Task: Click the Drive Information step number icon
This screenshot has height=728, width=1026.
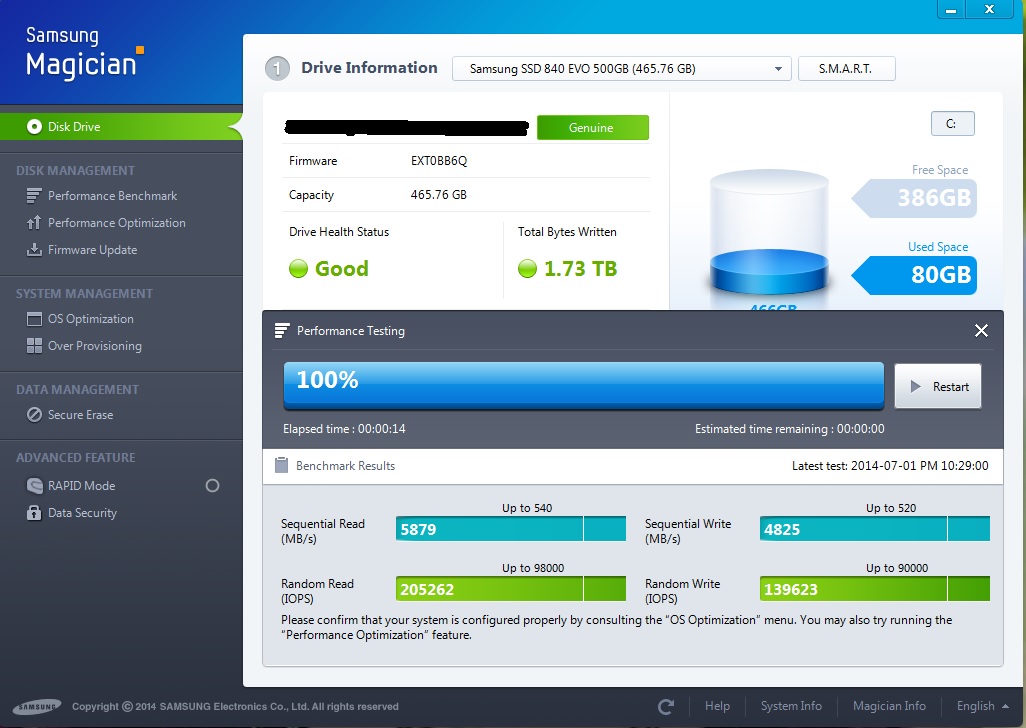Action: [x=277, y=68]
